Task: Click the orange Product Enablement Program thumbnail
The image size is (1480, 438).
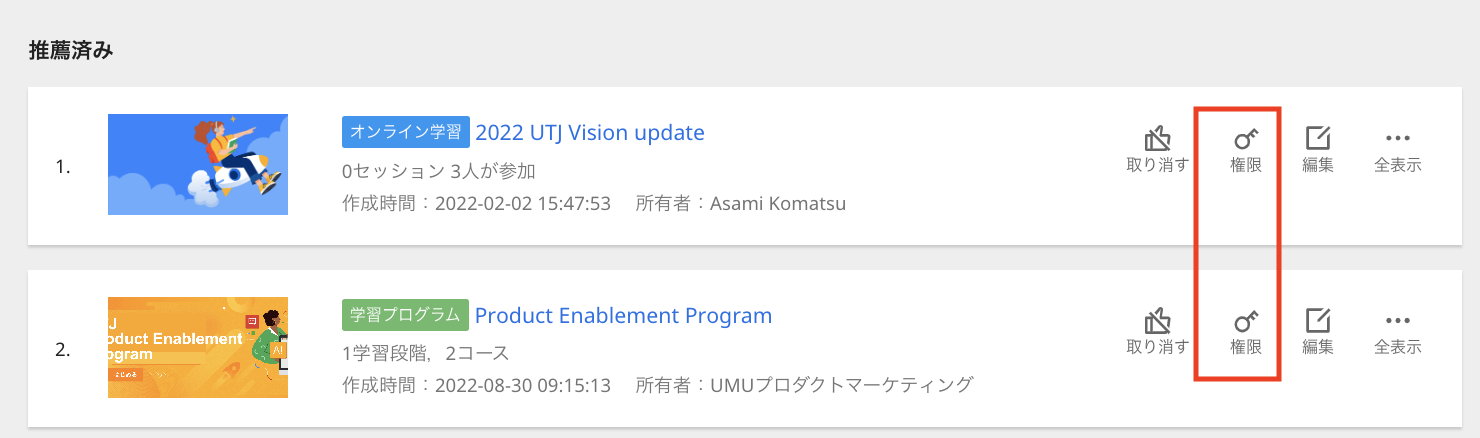Action: [x=198, y=347]
